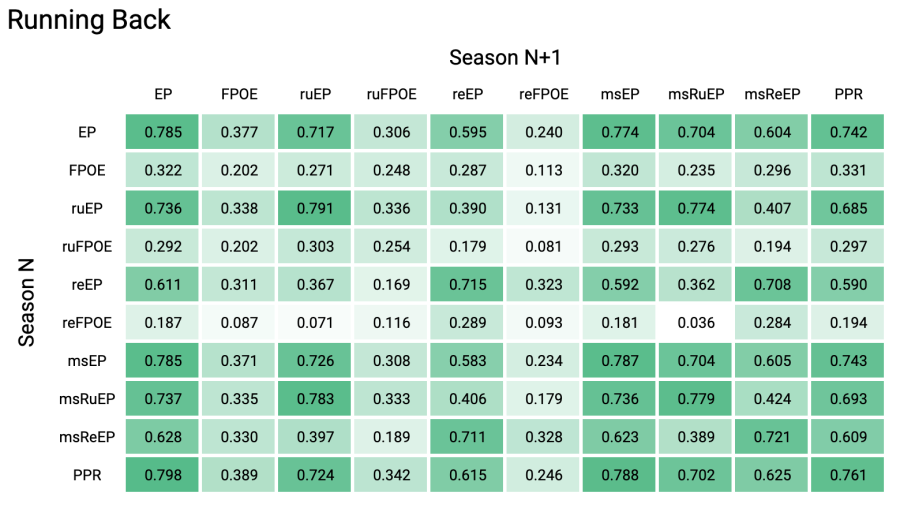Click the 0.036 white cell
The image size is (900, 508).
(696, 323)
